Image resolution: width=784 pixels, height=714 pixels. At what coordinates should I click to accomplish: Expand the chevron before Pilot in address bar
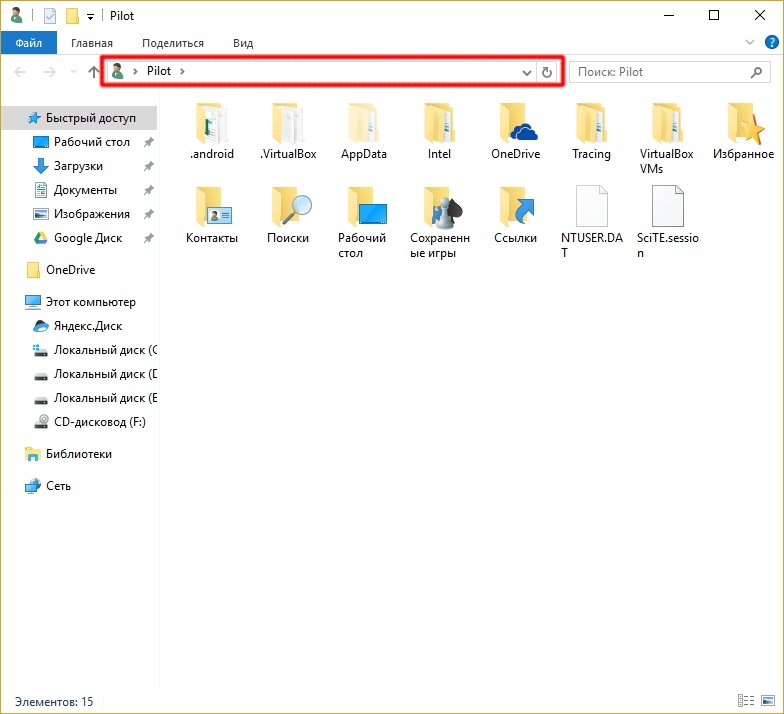pyautogui.click(x=135, y=72)
